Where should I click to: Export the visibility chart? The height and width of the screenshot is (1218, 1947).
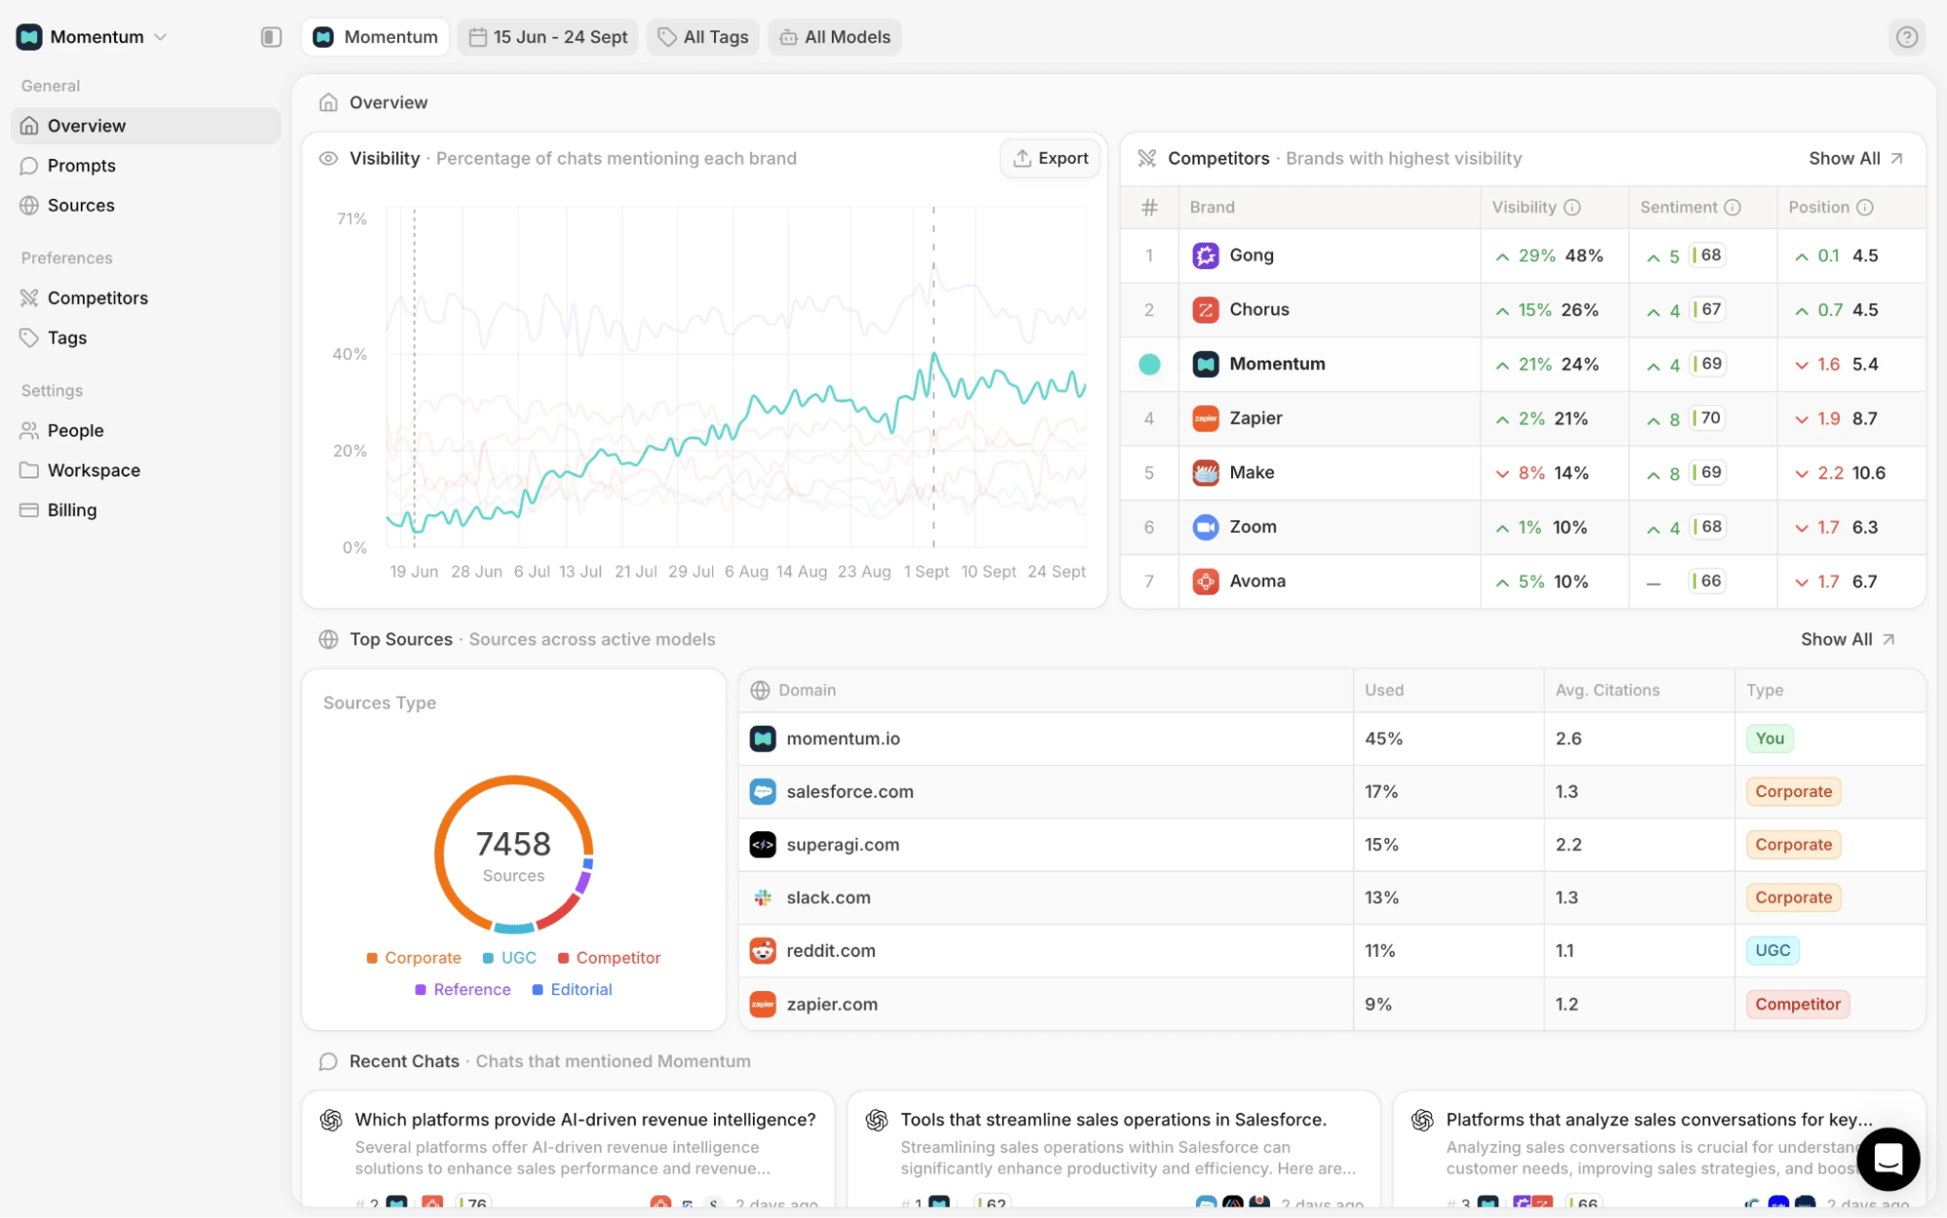point(1050,158)
